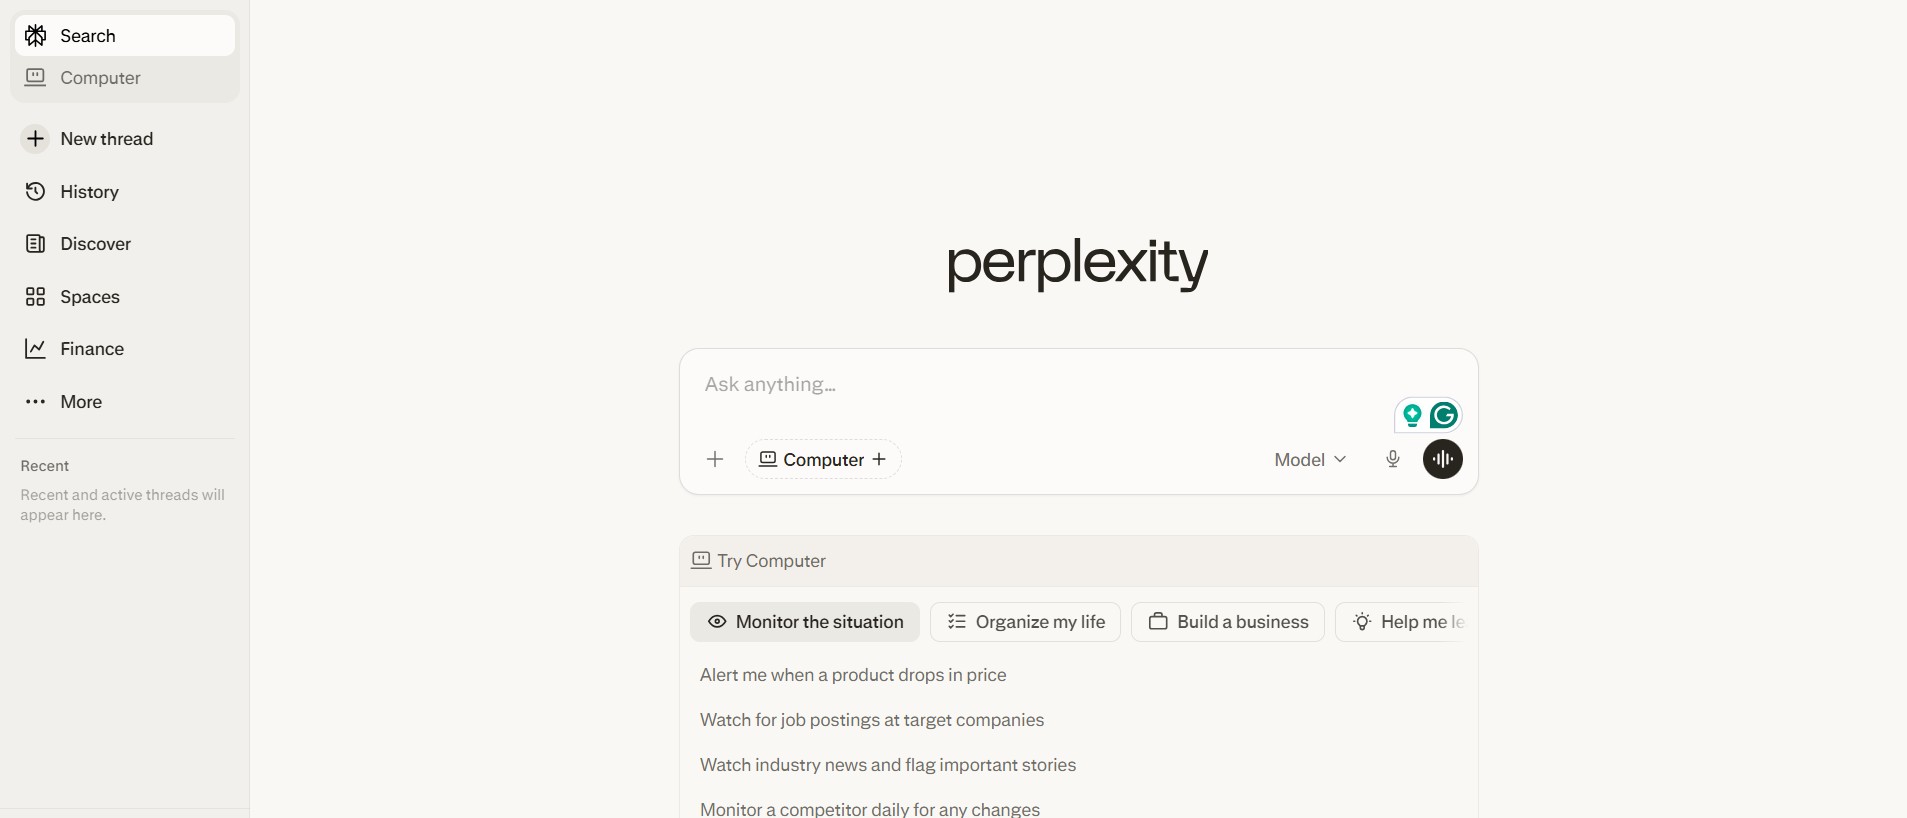The image size is (1907, 818).
Task: Add a source with the Computer plus chip
Action: 879,460
